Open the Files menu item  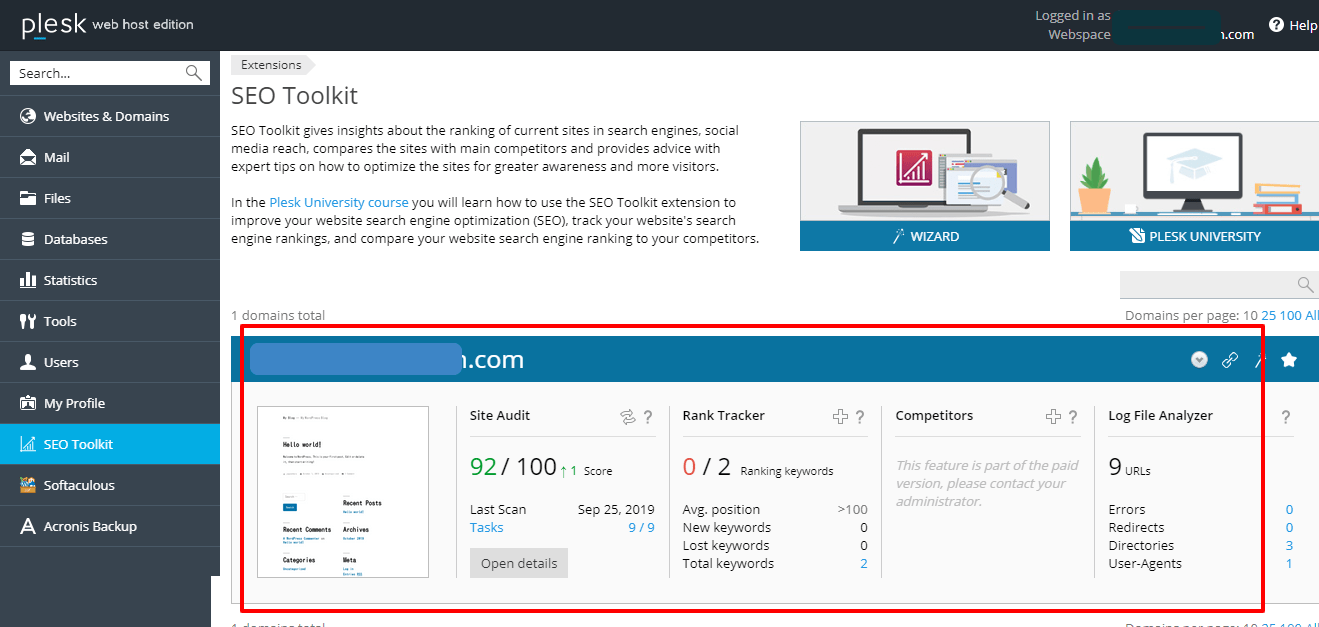tap(110, 198)
